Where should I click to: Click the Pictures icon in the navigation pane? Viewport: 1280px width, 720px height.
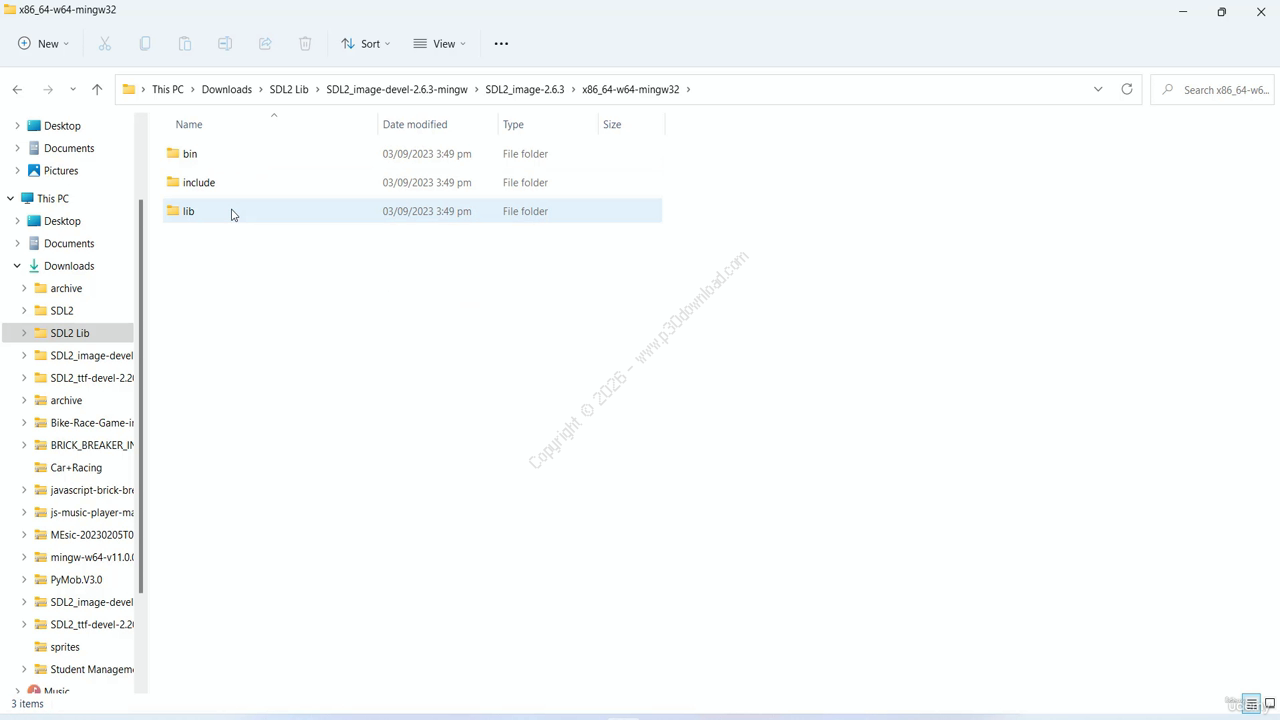point(34,171)
